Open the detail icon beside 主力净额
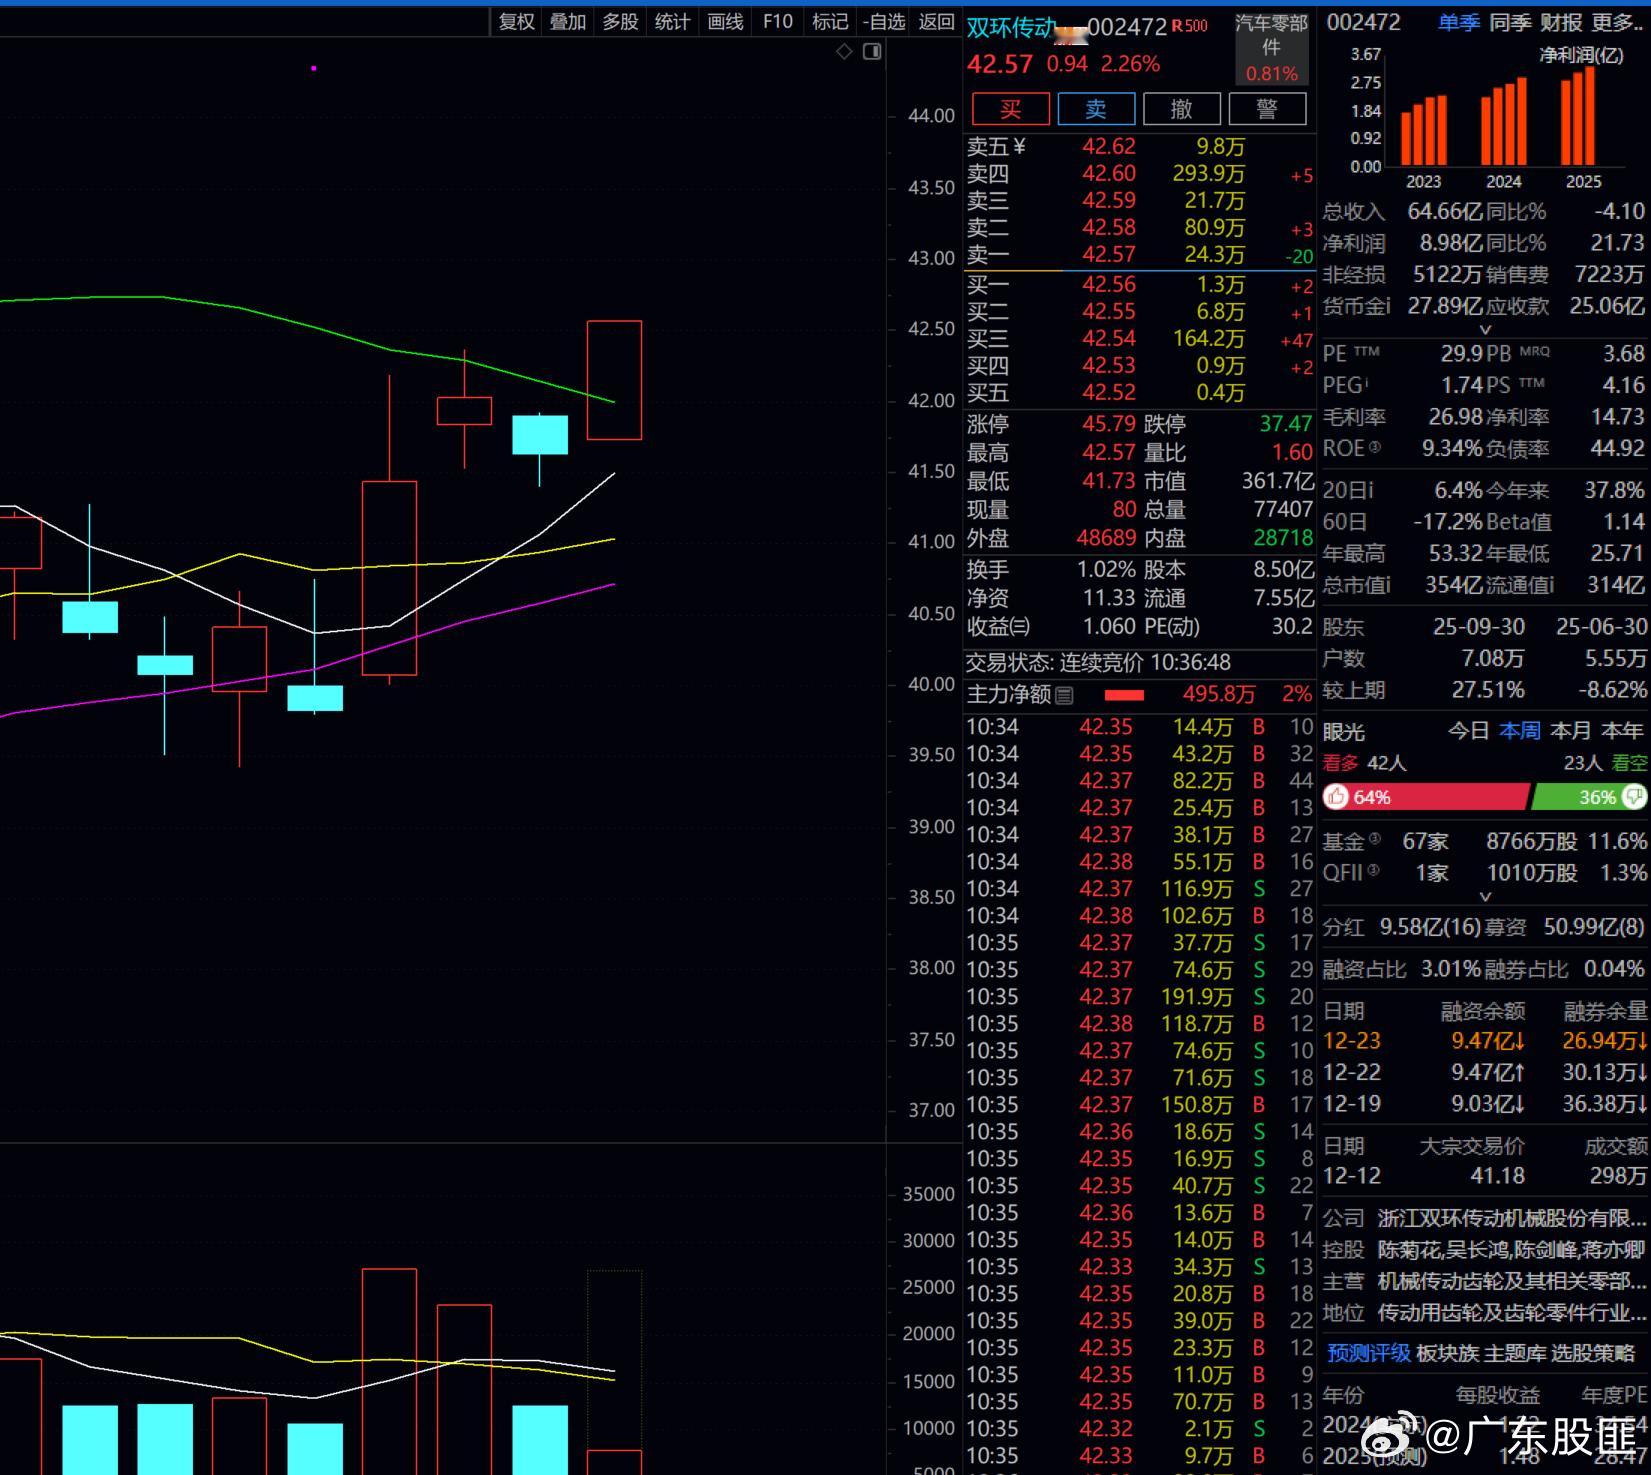This screenshot has height=1475, width=1651. 1064,695
